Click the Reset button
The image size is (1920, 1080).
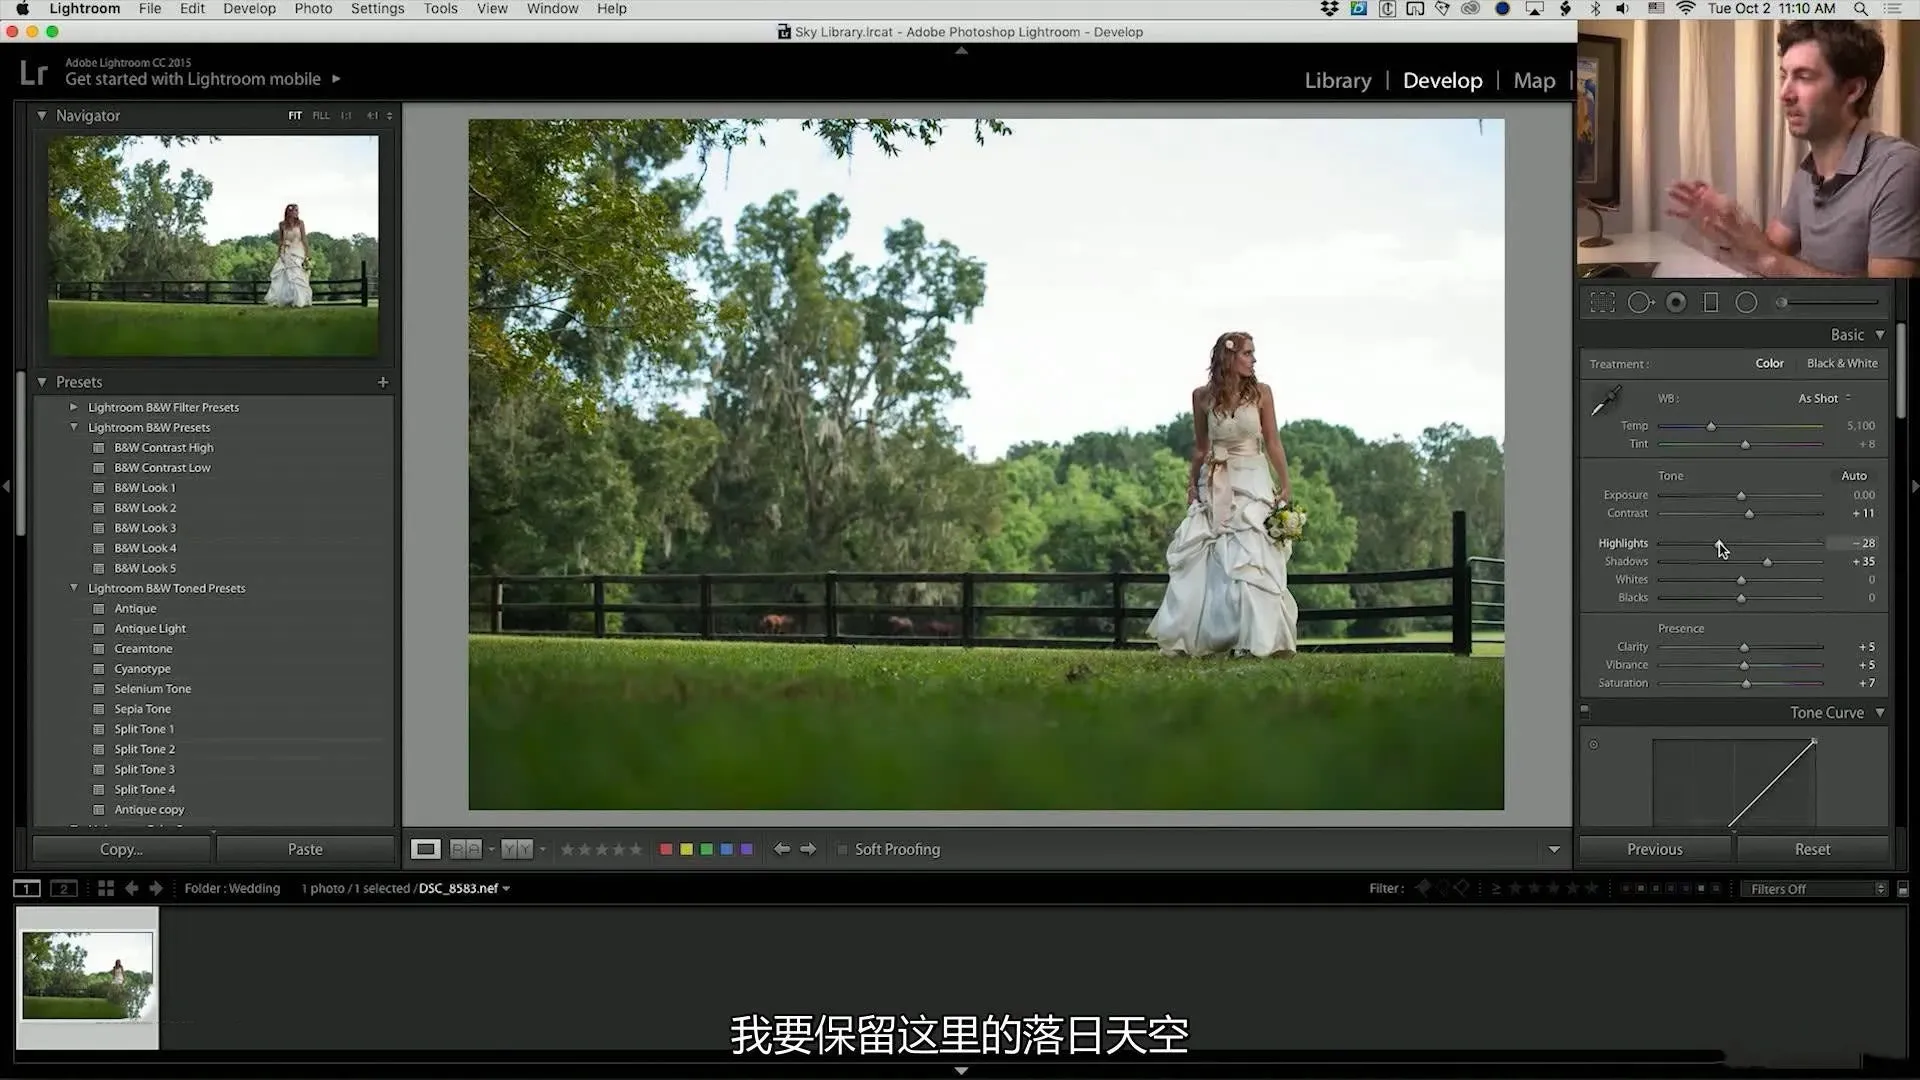coord(1812,849)
